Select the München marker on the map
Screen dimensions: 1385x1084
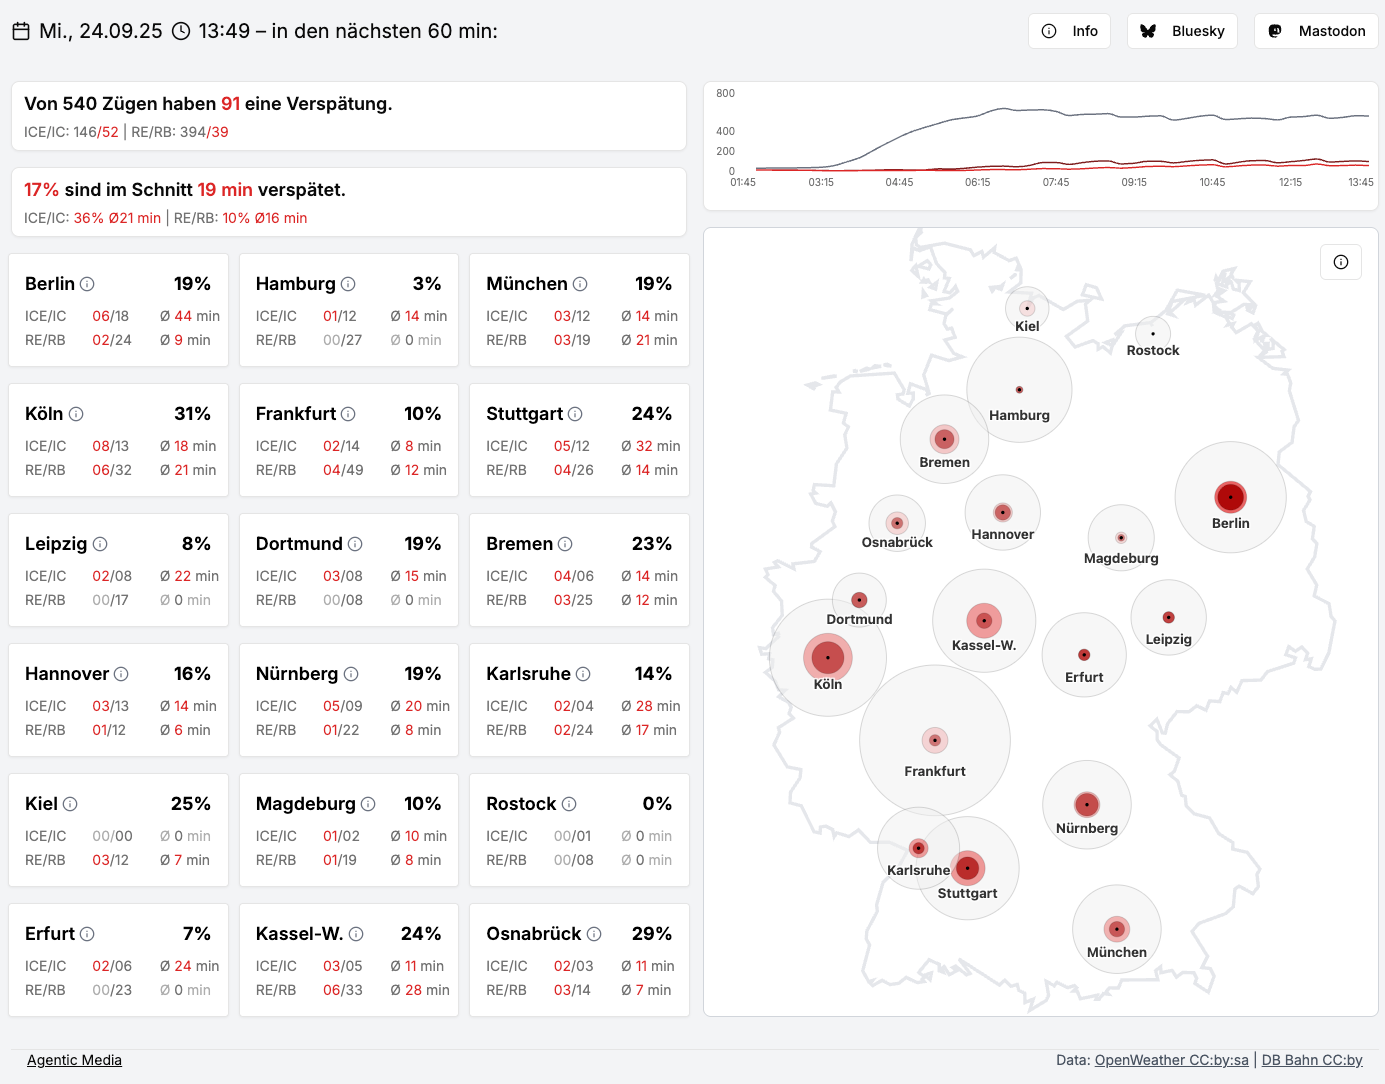pos(1117,929)
